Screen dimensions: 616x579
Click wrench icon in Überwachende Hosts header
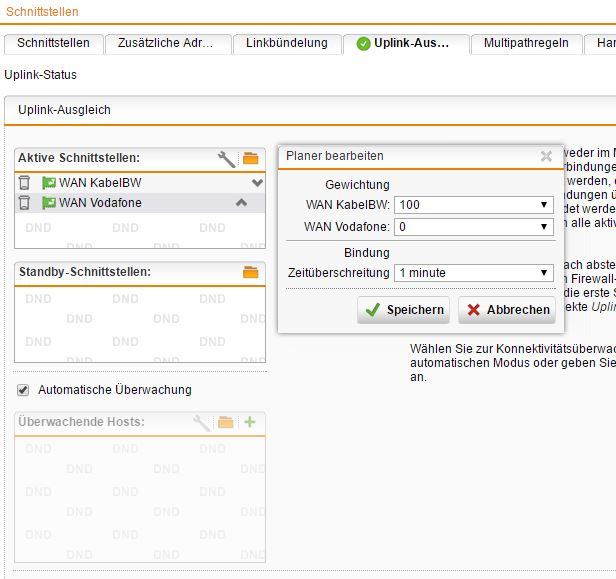point(201,422)
